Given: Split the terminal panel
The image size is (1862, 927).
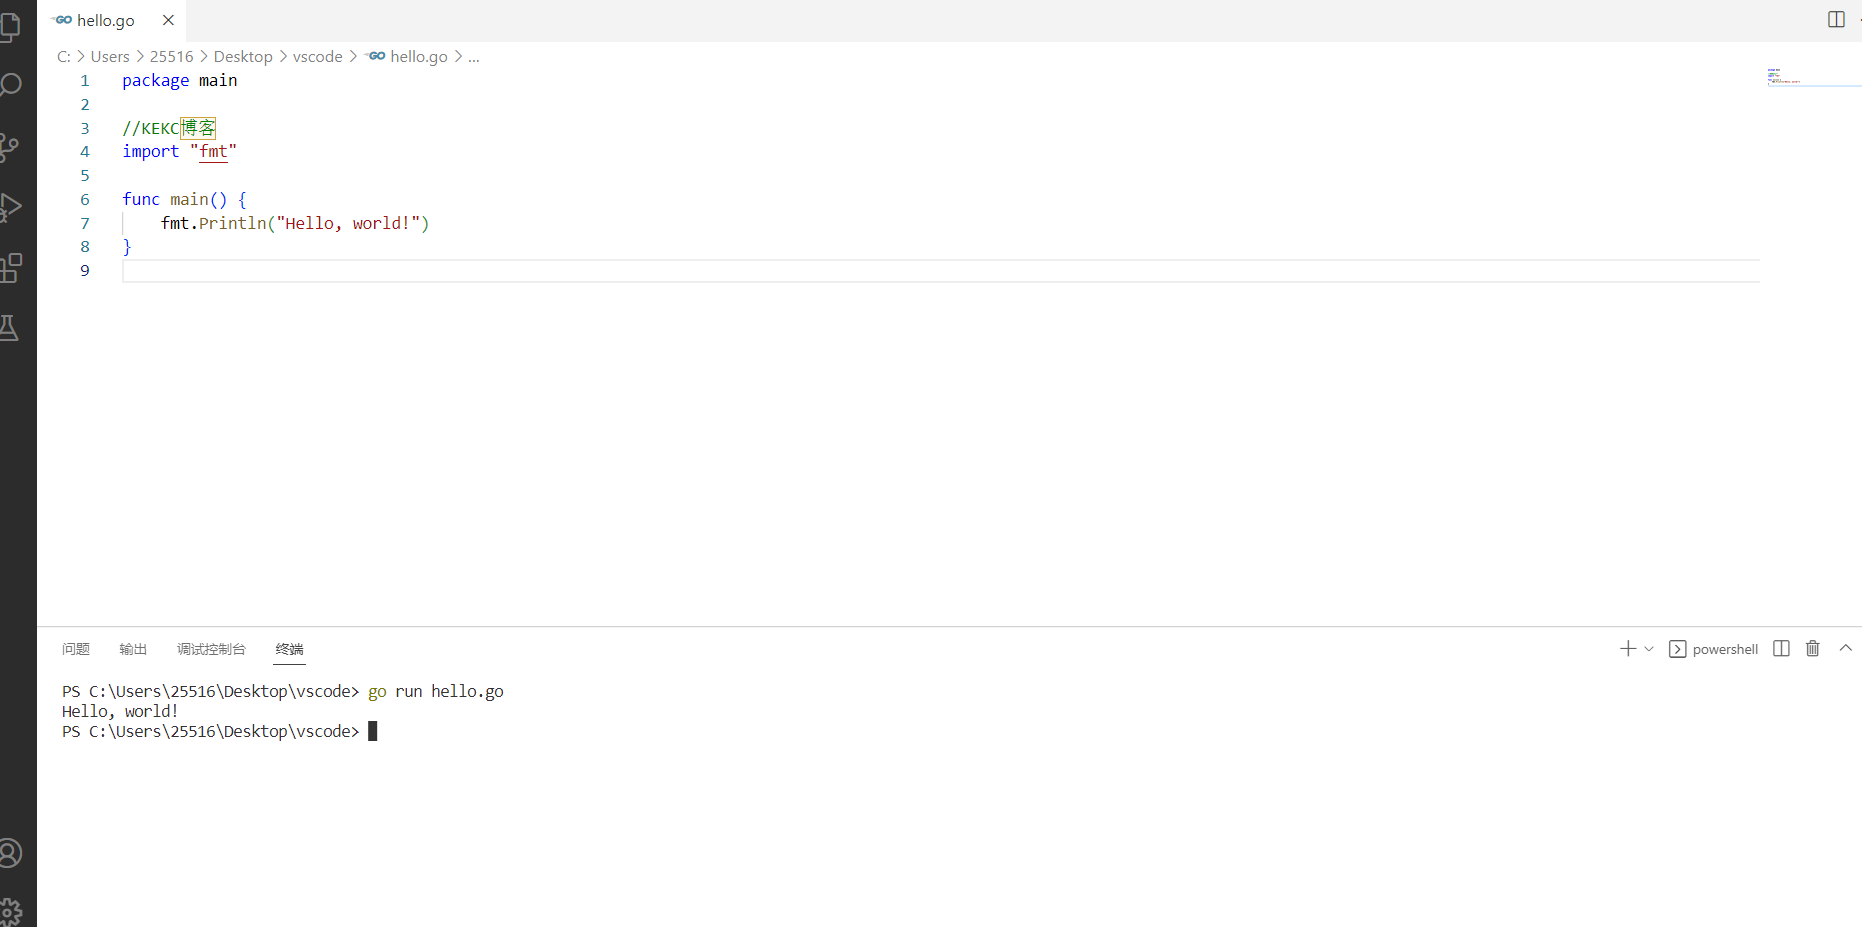Looking at the screenshot, I should click(1781, 649).
